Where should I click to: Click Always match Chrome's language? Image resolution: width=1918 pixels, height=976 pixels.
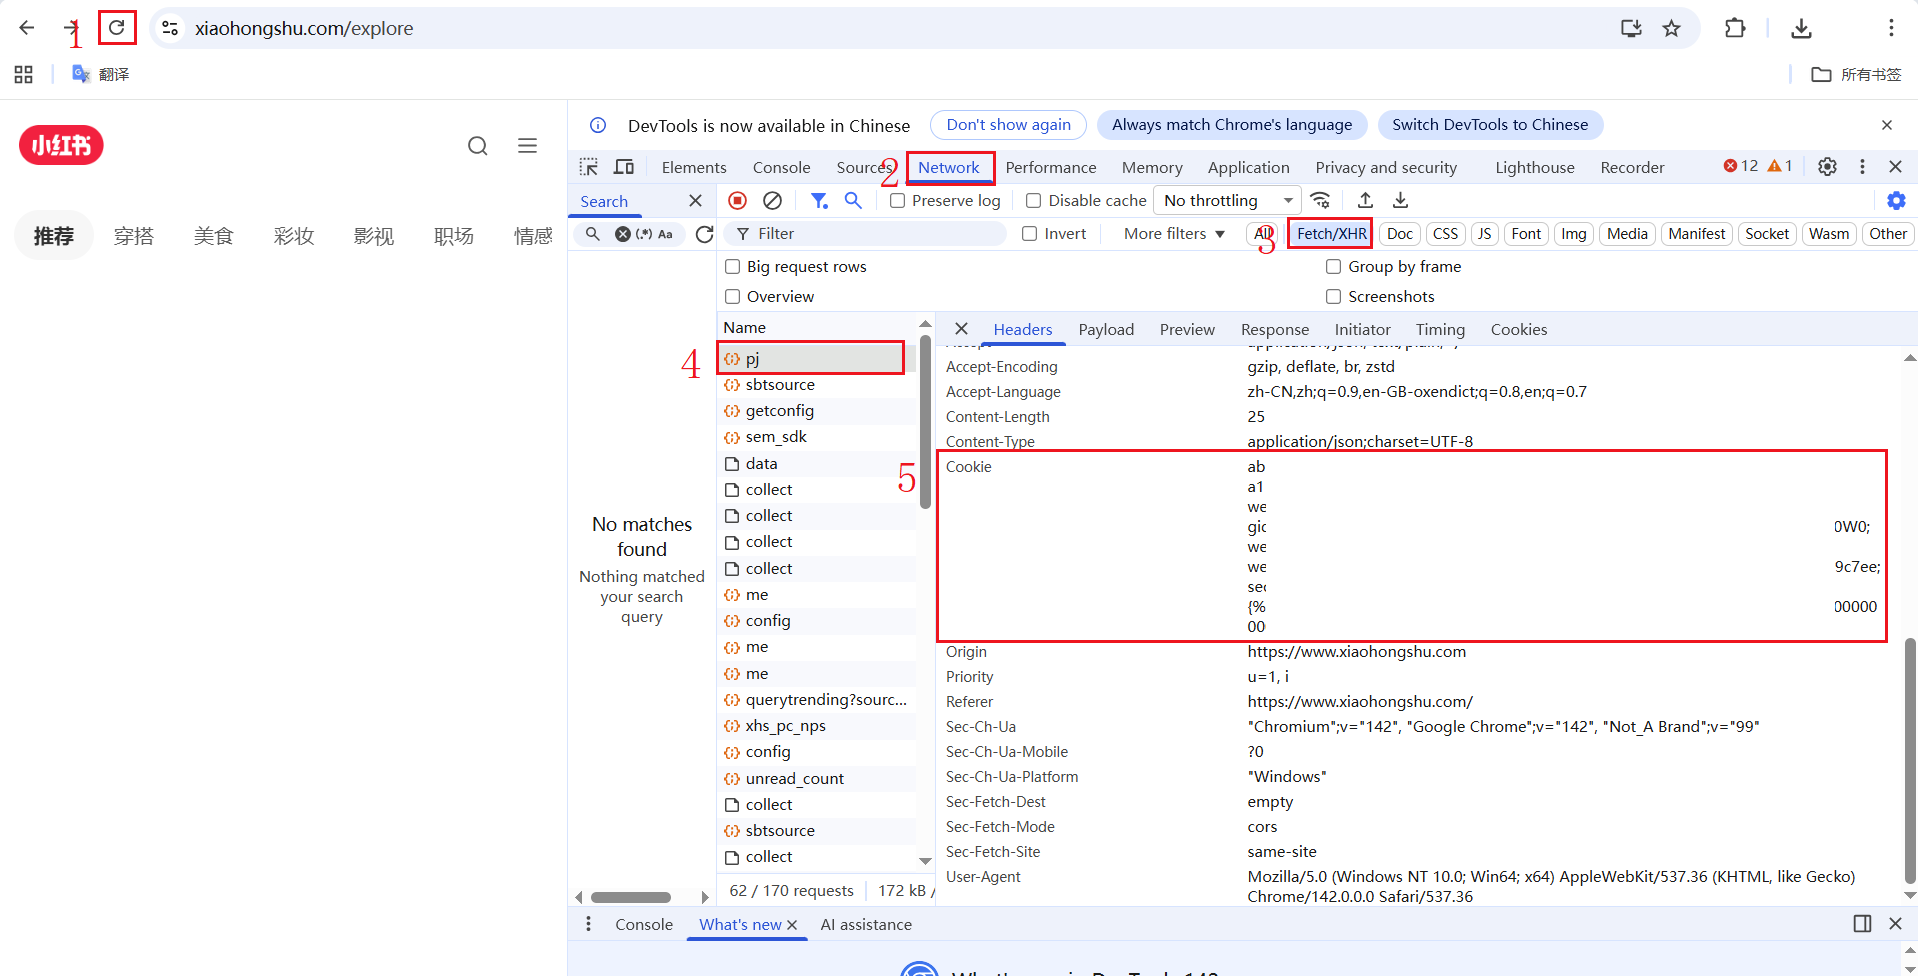coord(1232,125)
